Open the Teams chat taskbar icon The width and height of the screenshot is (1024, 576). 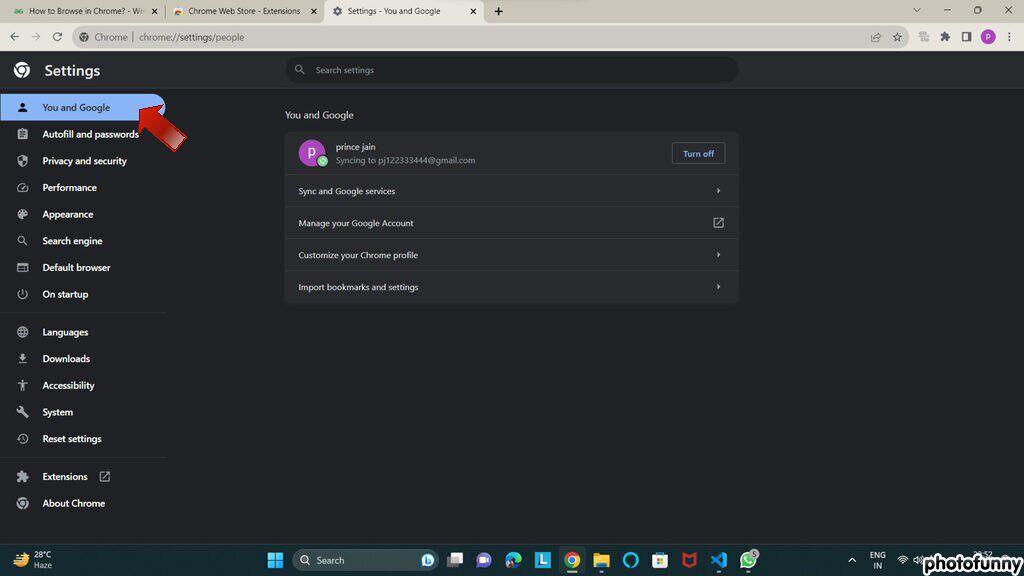[484, 560]
